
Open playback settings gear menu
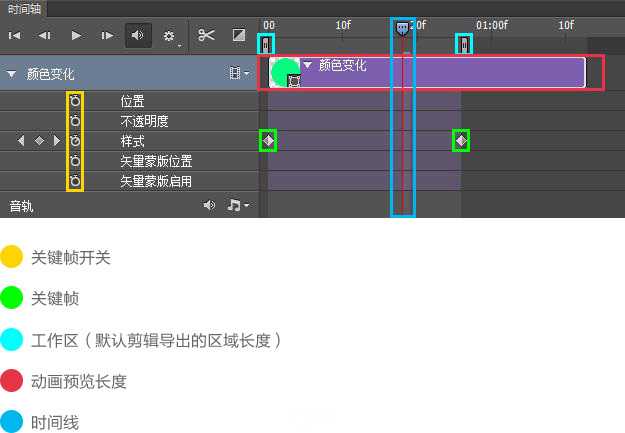[169, 36]
